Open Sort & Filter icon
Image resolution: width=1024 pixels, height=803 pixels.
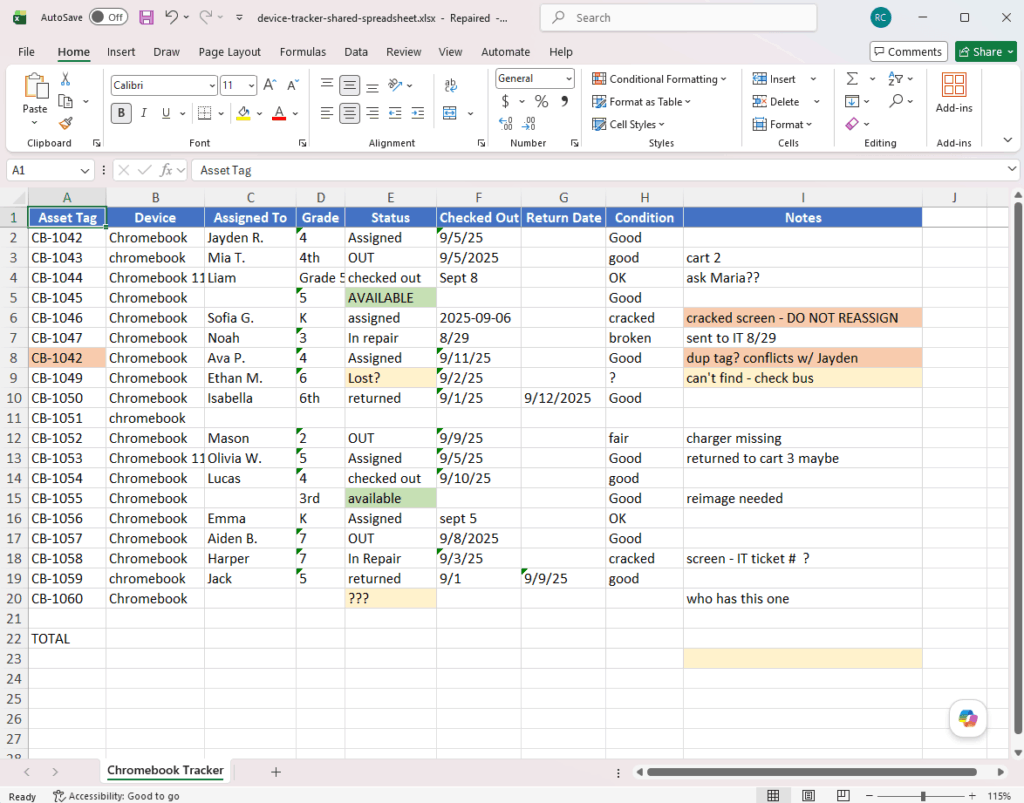pyautogui.click(x=895, y=79)
